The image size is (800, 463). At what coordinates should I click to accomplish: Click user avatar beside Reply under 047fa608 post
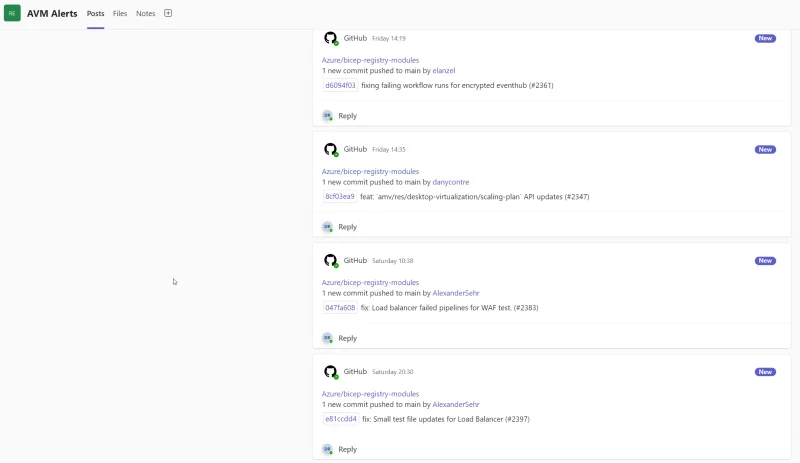(328, 338)
